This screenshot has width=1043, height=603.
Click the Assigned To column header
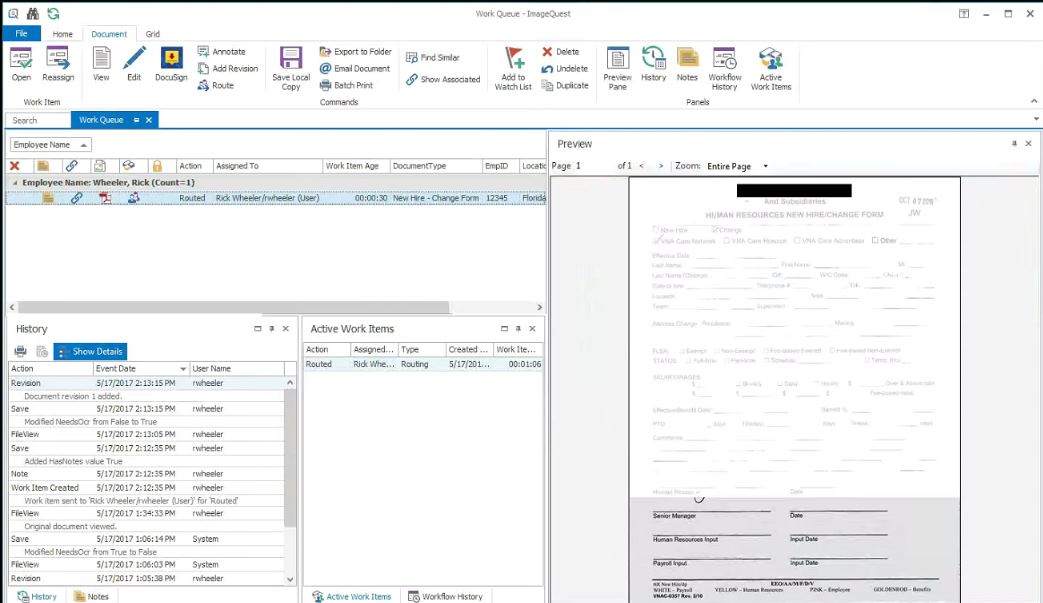(x=267, y=166)
